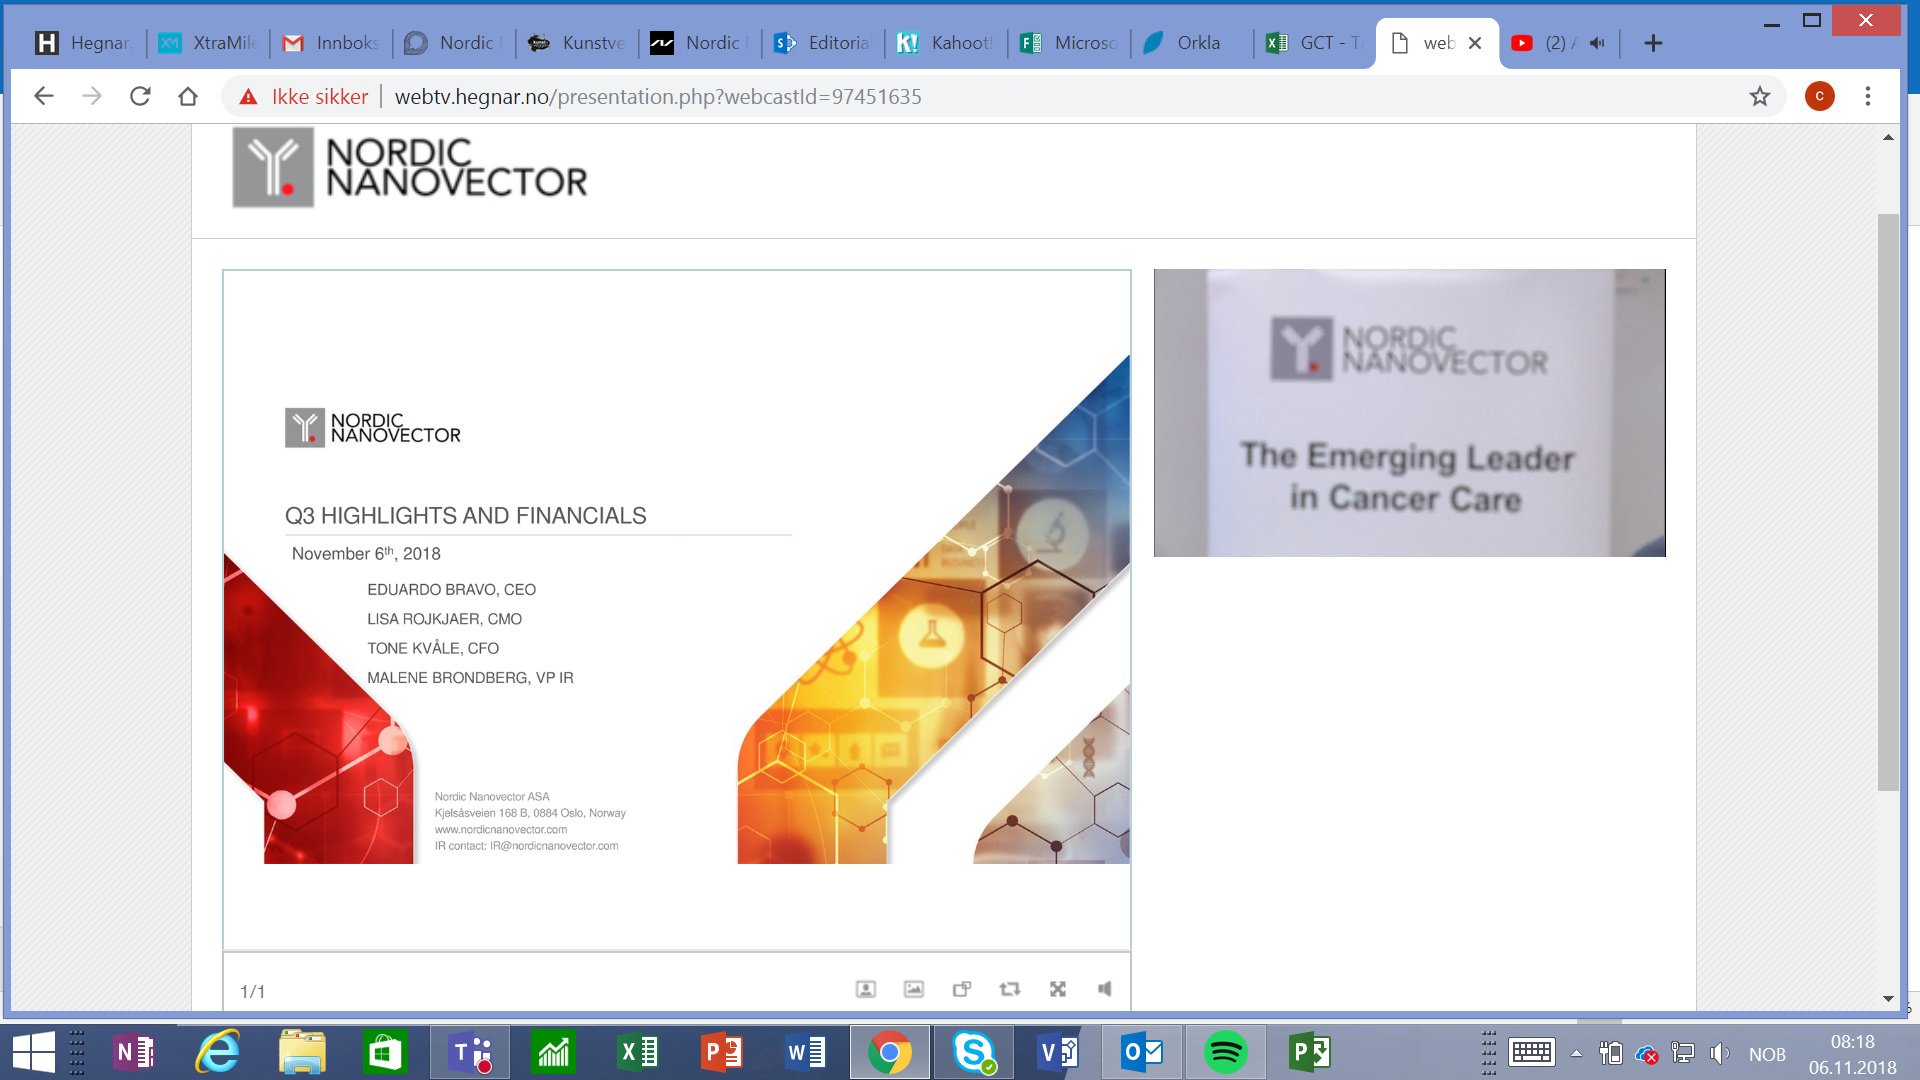Open Microsoft Teams from taskbar
Screen dimensions: 1920x1080
pyautogui.click(x=470, y=1052)
